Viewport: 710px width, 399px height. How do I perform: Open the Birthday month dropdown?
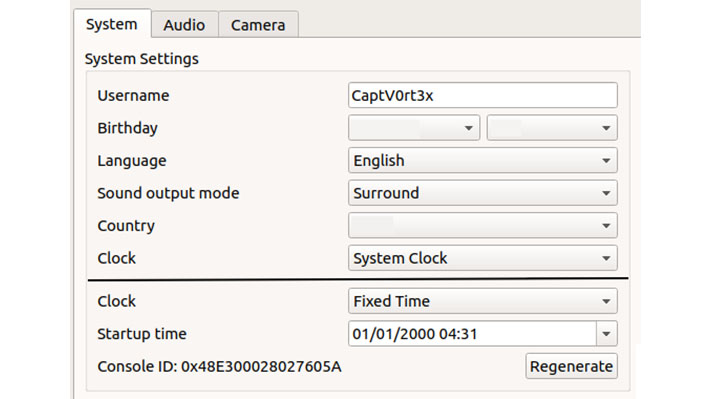414,128
